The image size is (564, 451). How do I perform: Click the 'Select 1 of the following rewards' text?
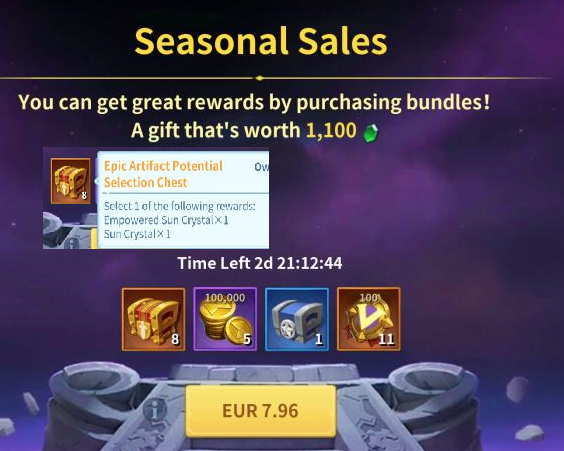tap(179, 206)
